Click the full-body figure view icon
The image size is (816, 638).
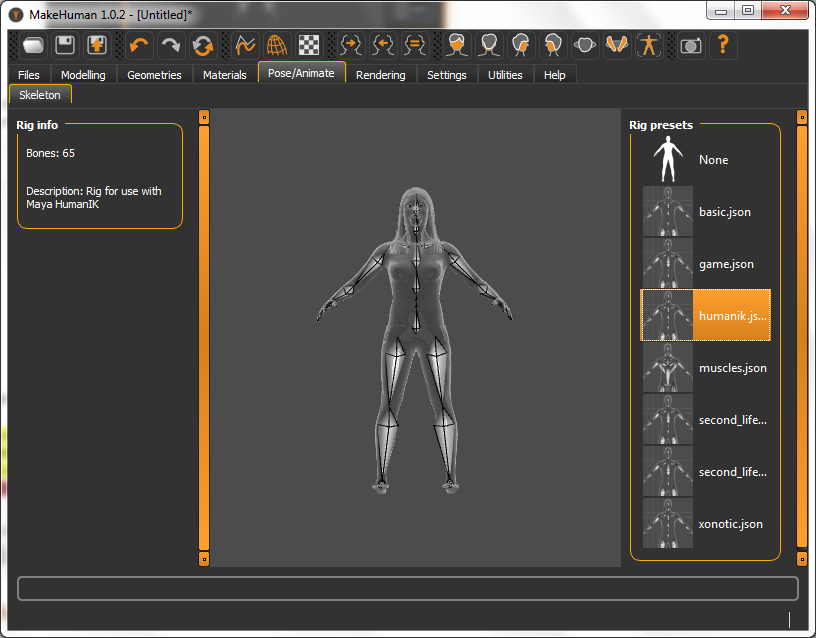click(x=649, y=45)
